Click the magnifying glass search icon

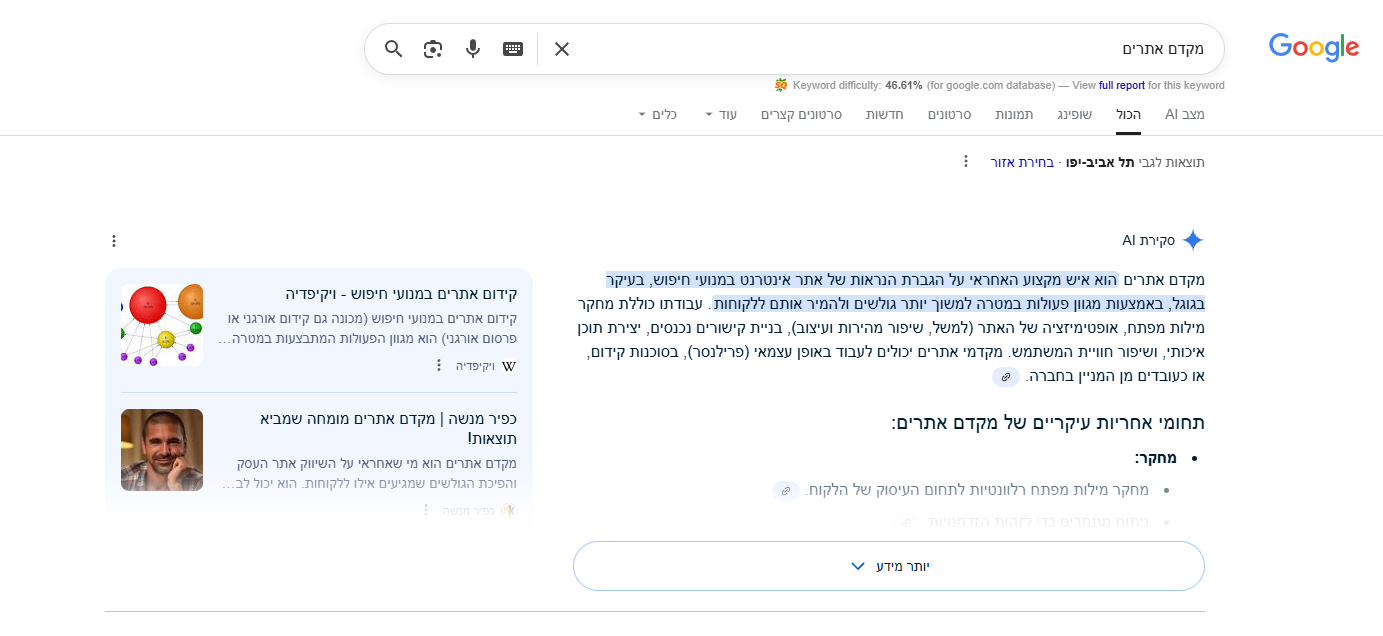click(x=393, y=49)
